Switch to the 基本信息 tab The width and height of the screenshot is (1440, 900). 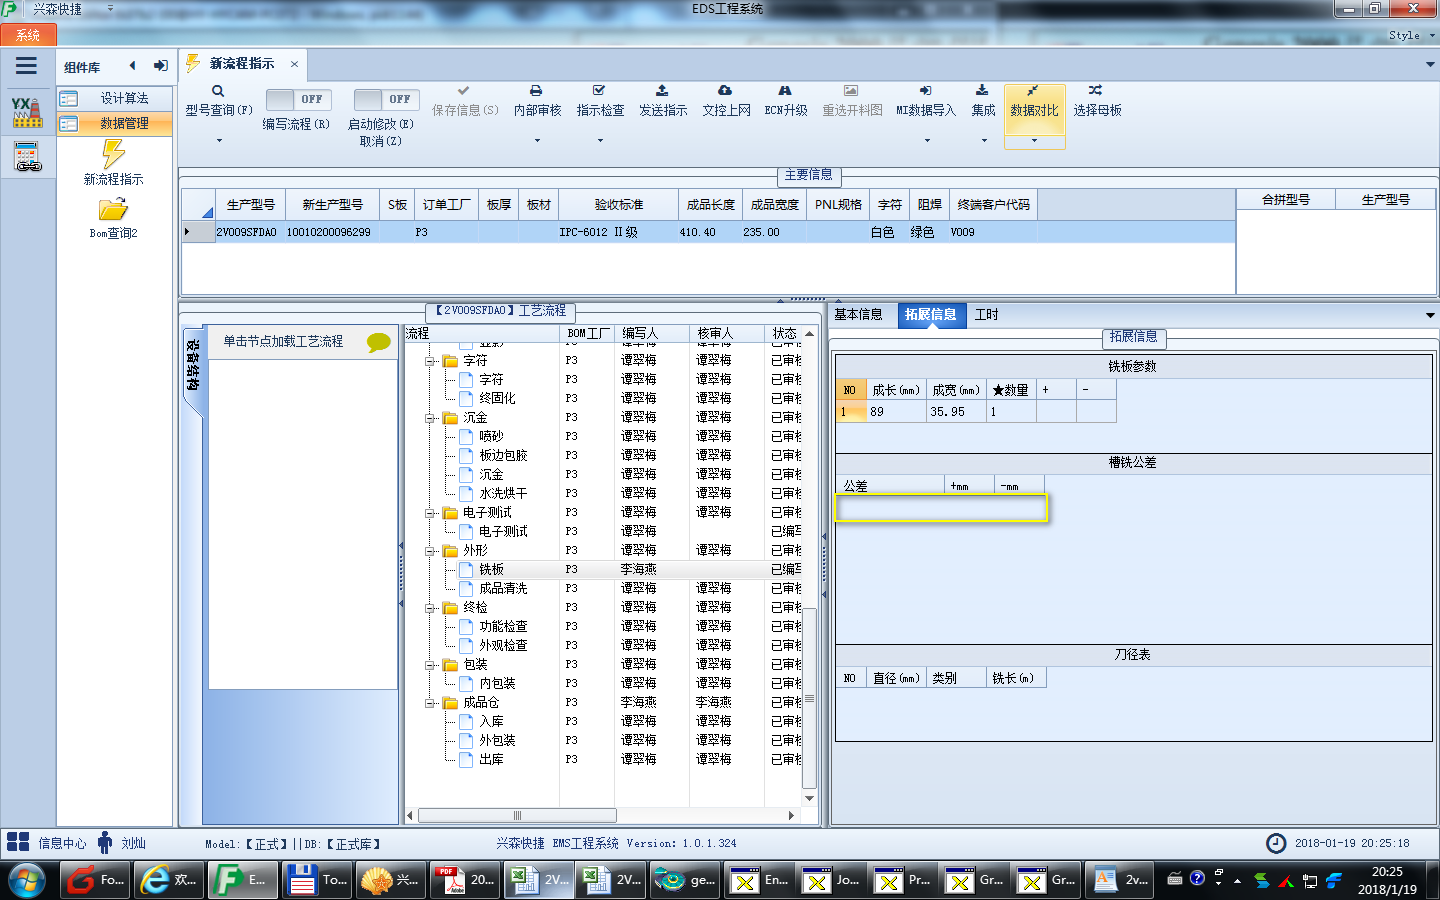click(858, 314)
